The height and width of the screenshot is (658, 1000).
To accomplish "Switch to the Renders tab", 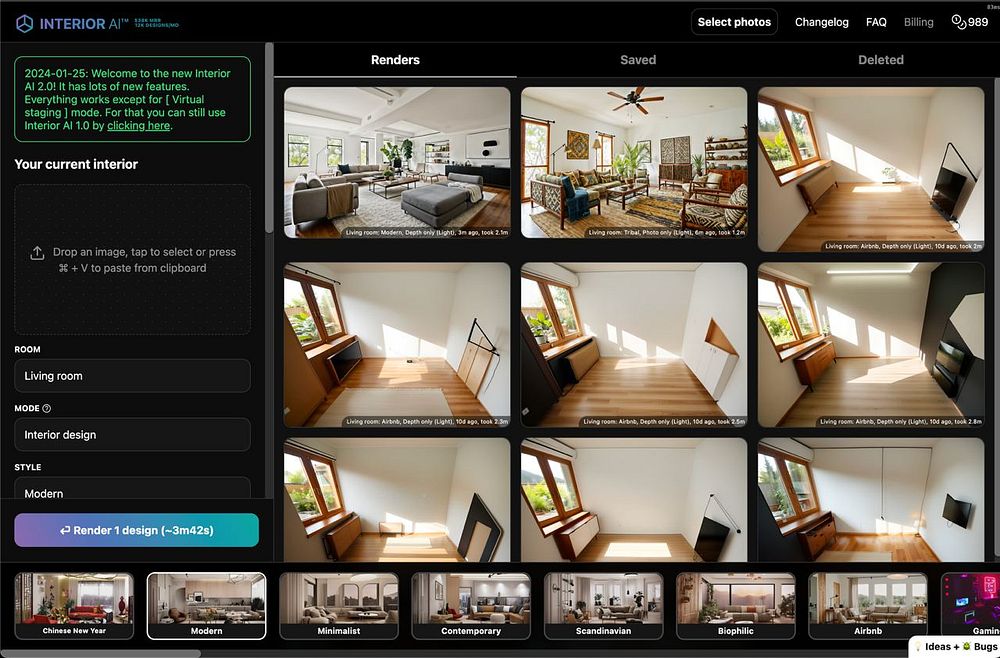I will pos(395,60).
